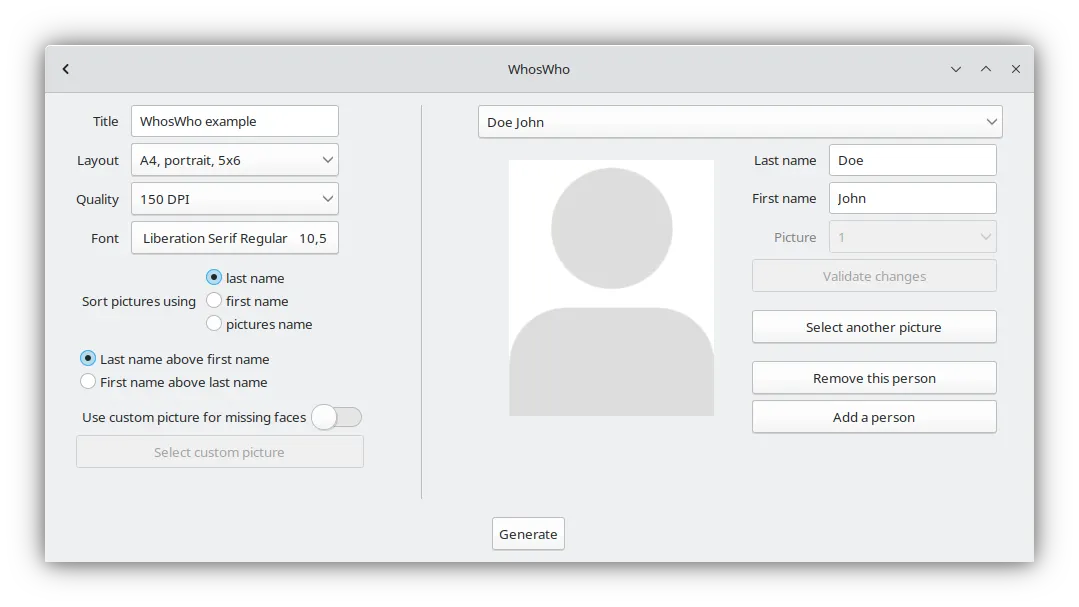This screenshot has height=607, width=1079.
Task: Click Select another picture
Action: (x=874, y=327)
